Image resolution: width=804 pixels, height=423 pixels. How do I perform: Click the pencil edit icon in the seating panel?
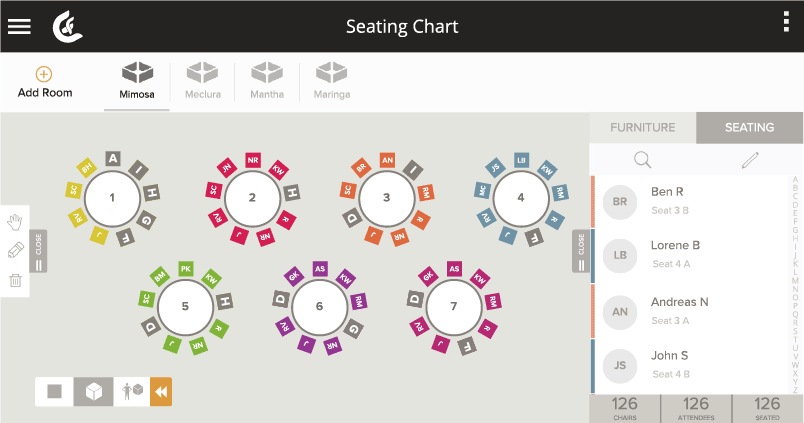point(750,160)
